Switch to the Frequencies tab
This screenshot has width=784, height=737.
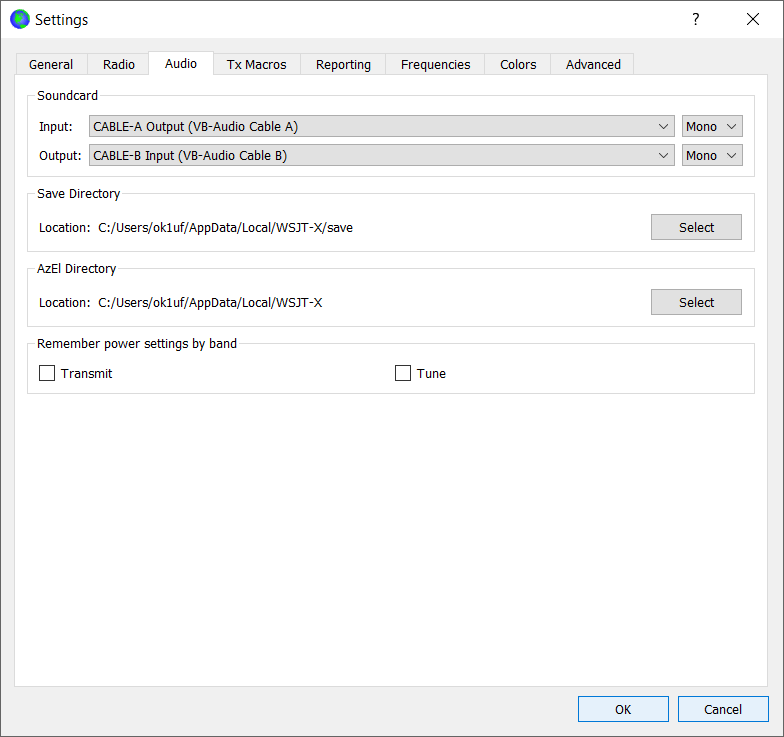click(435, 64)
